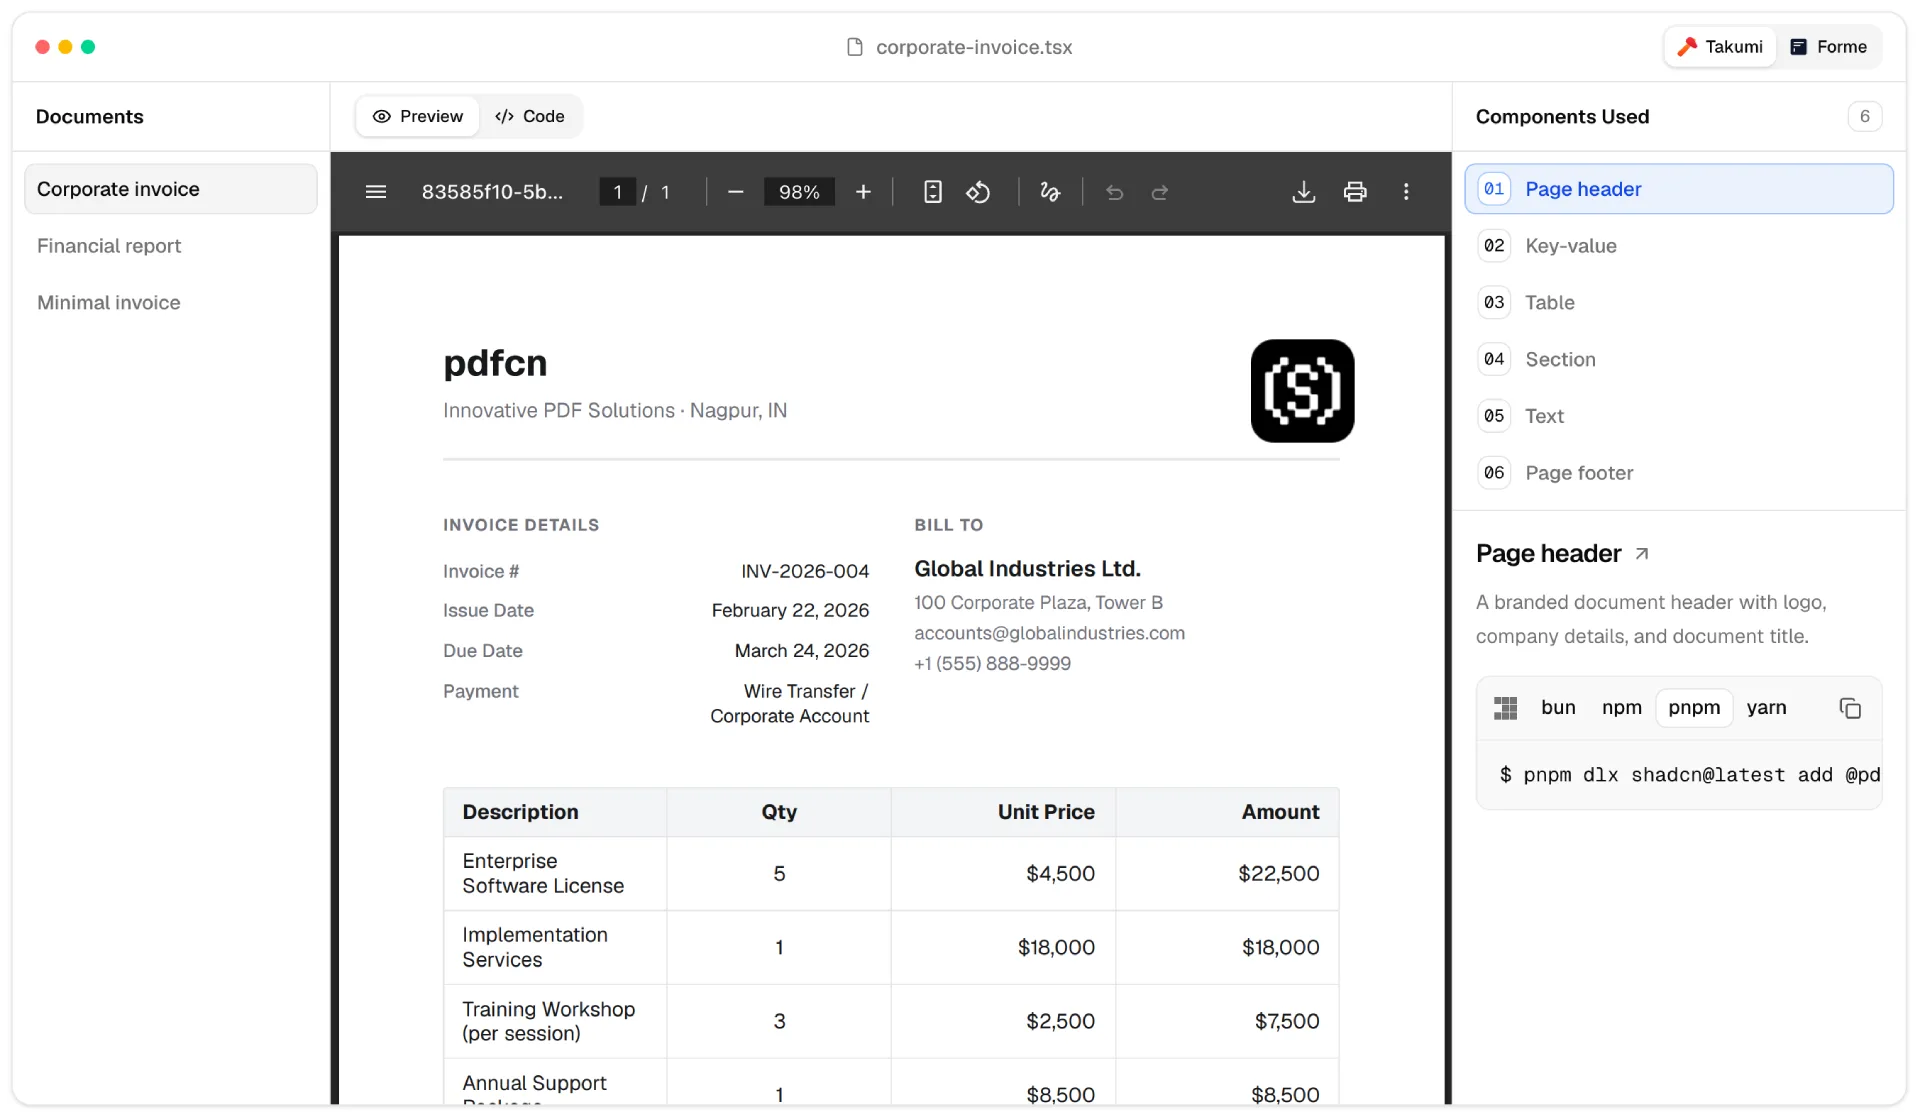Click the accounts@globalindustries.com email text
Image resolution: width=1920 pixels, height=1117 pixels.
(x=1049, y=633)
